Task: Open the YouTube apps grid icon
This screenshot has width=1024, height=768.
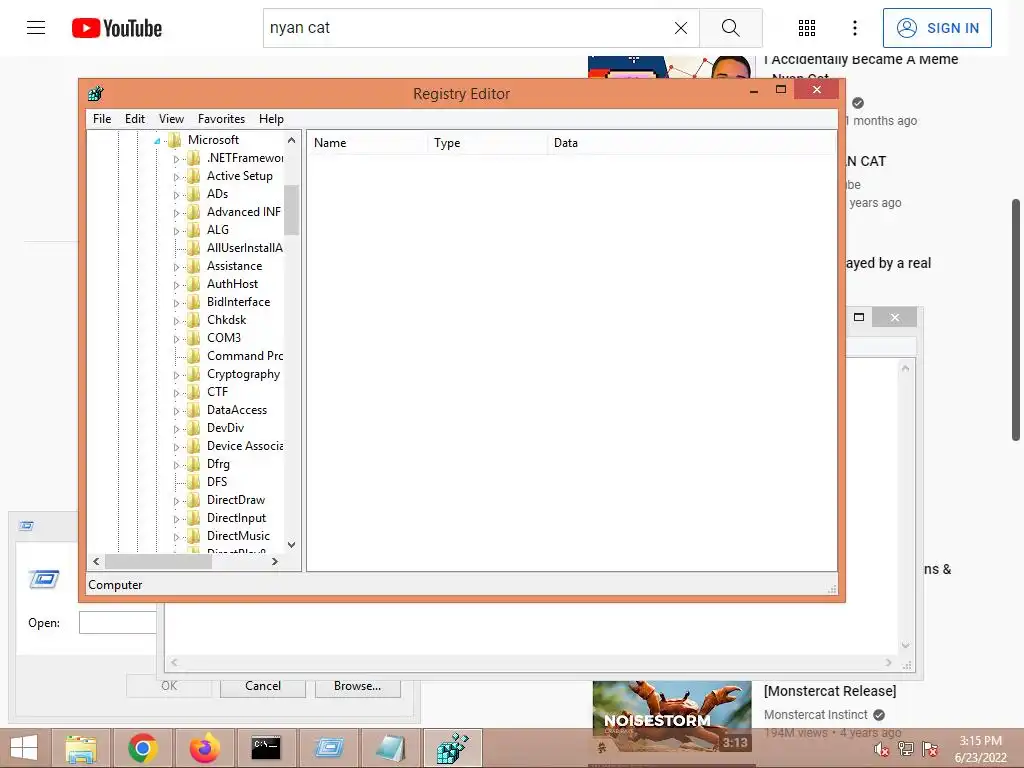Action: tap(807, 27)
